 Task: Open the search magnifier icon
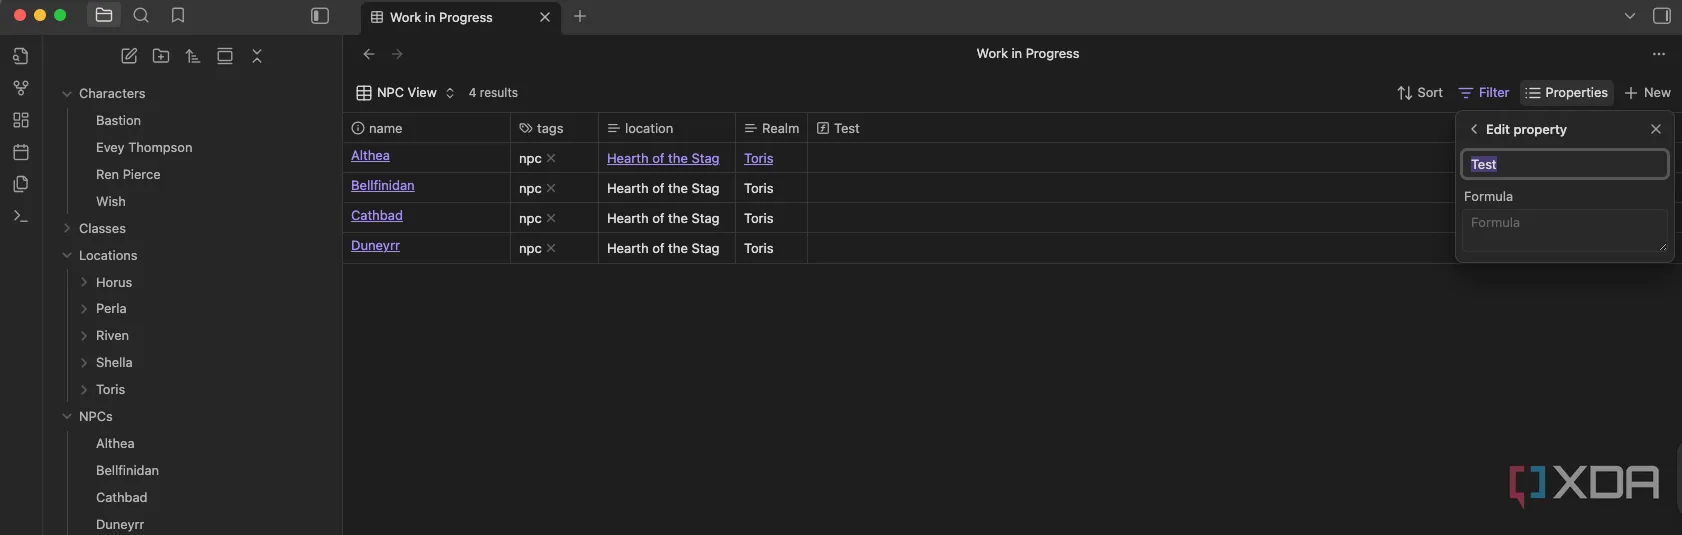[x=141, y=15]
